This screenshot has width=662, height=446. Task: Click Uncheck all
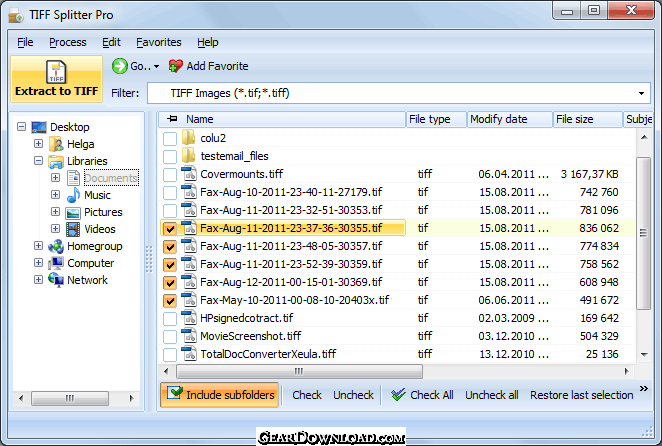coord(492,395)
